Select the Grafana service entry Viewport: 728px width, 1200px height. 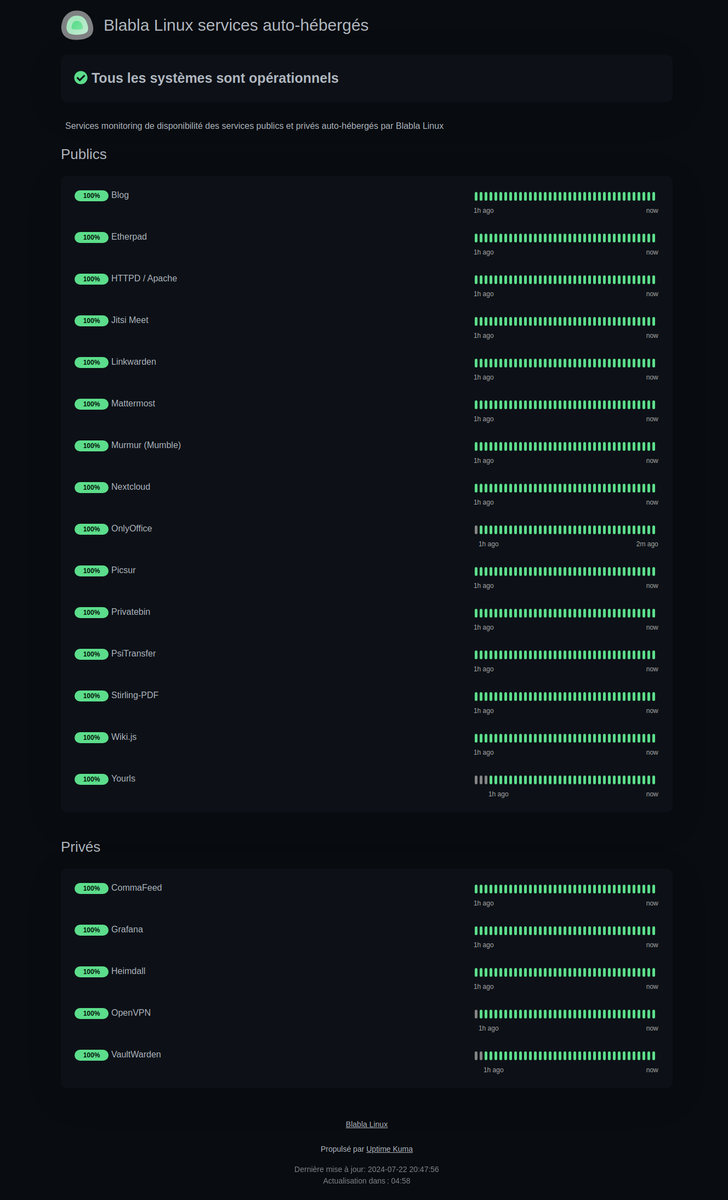tap(127, 930)
